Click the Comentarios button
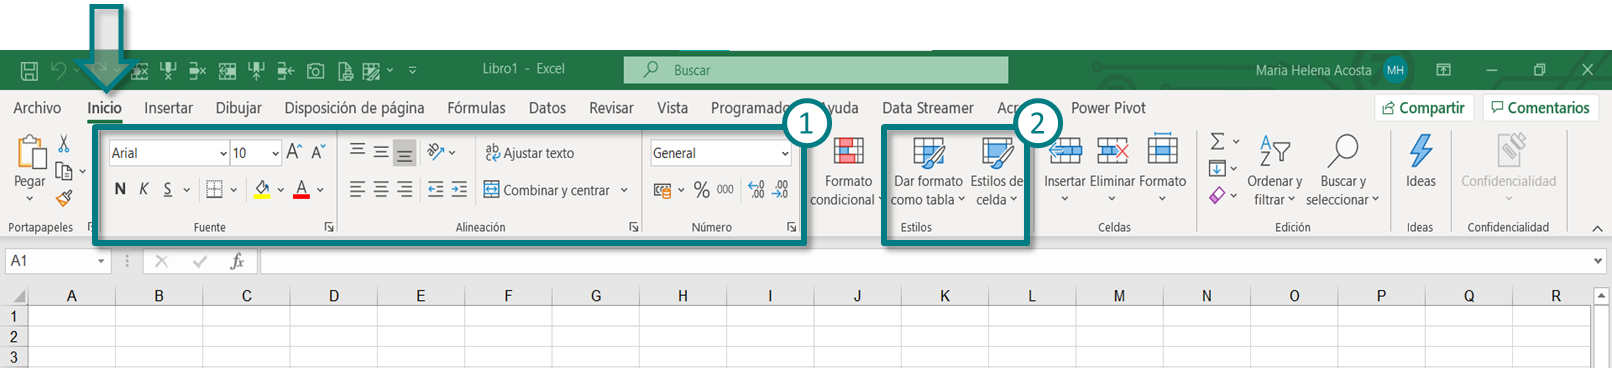The image size is (1612, 368). click(1540, 108)
